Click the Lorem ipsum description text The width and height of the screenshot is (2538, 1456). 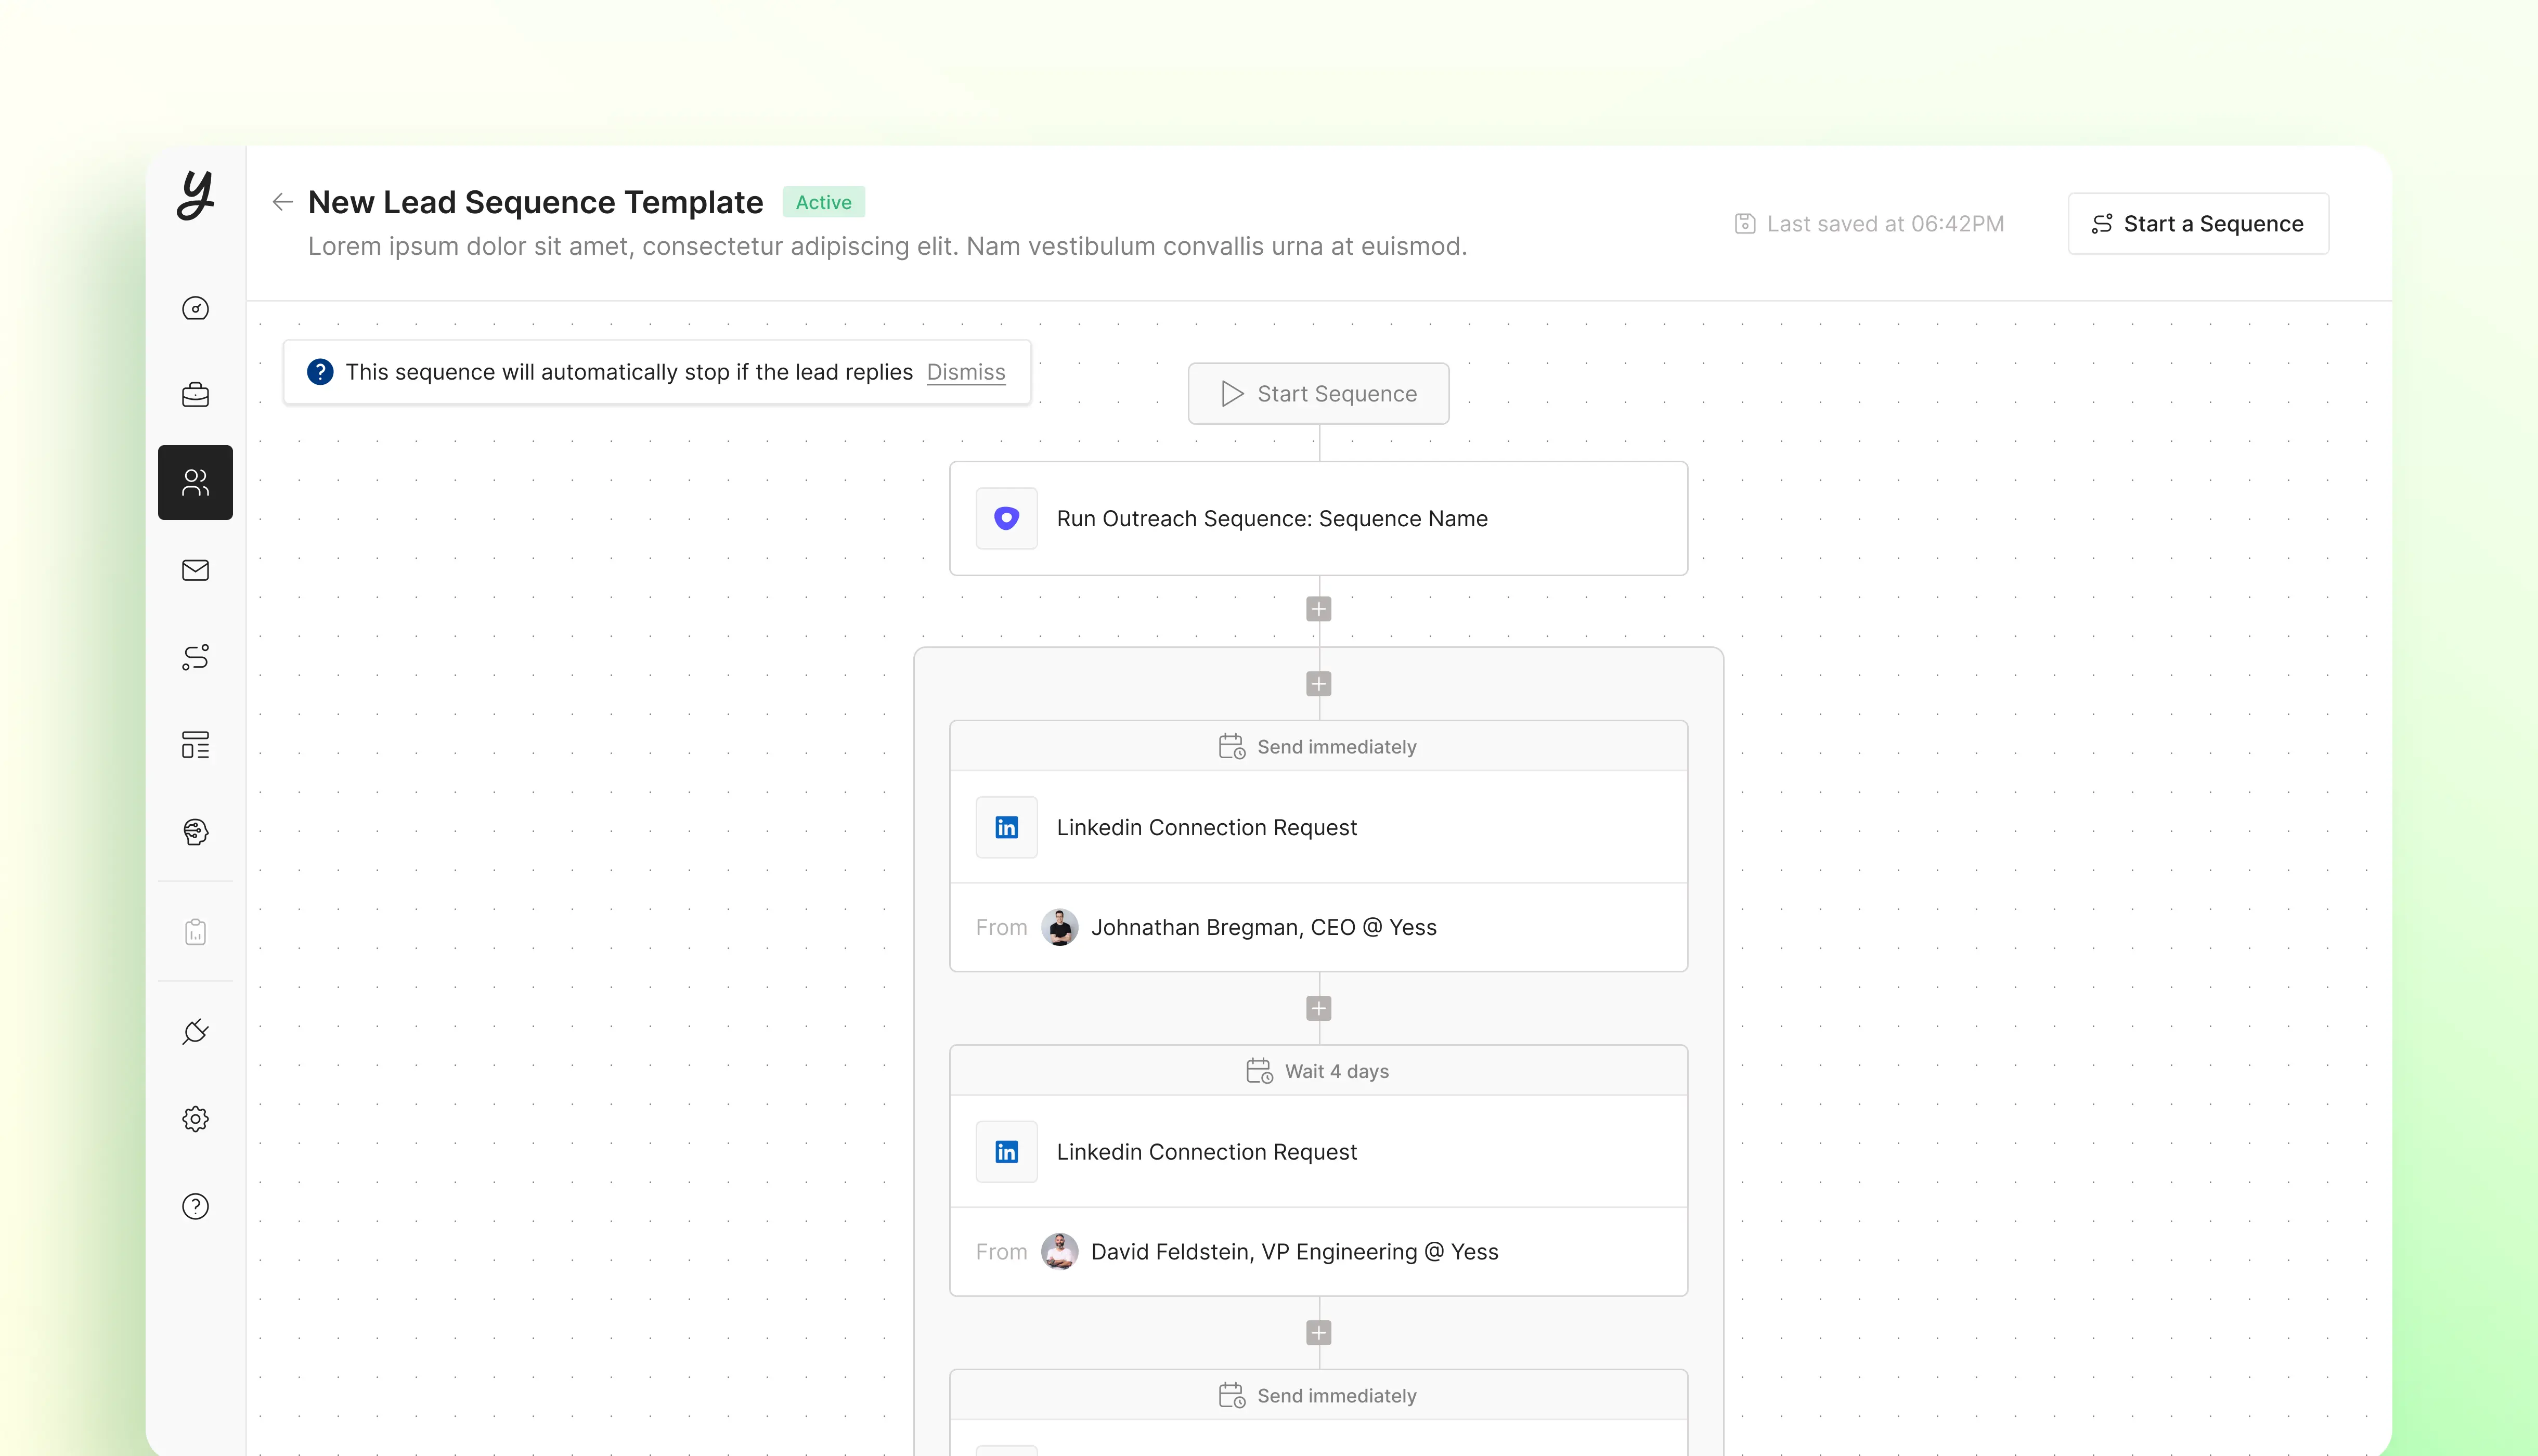coord(888,246)
